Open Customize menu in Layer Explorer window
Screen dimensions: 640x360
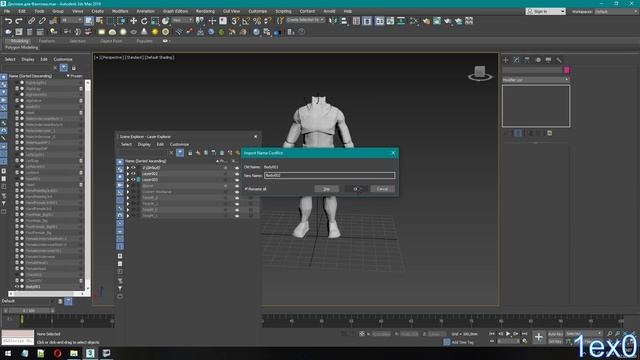point(179,144)
